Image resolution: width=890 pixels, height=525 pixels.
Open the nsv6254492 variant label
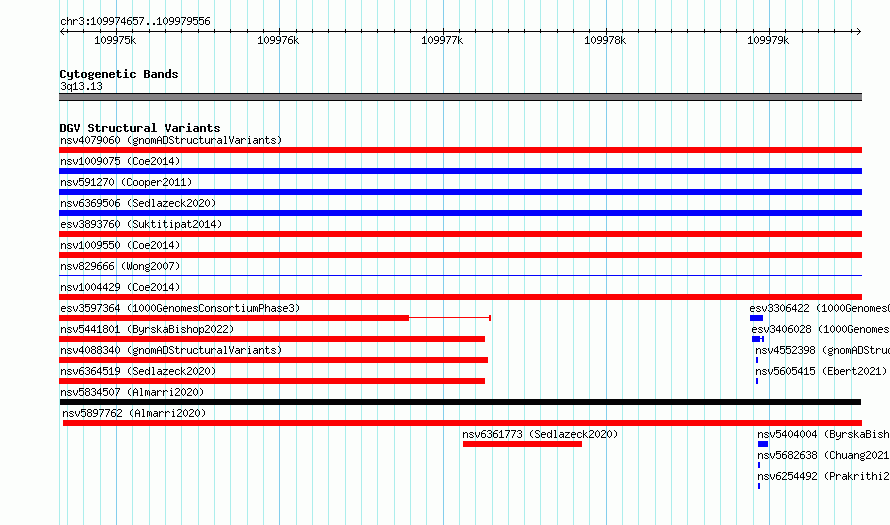pos(824,476)
